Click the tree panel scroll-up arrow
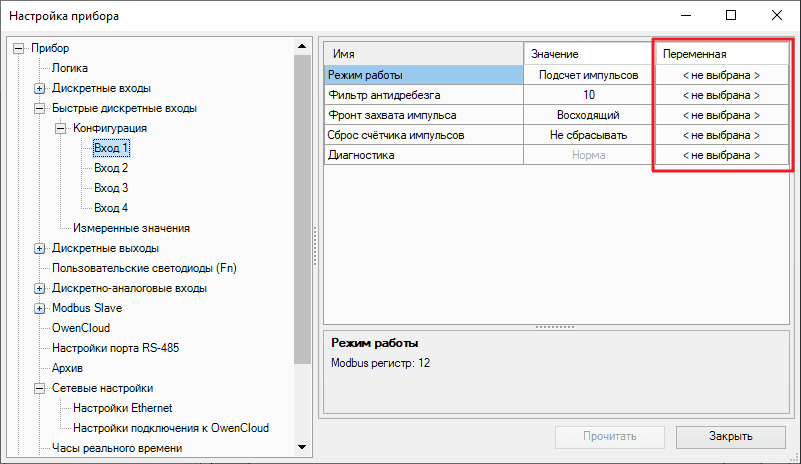The image size is (801, 464). click(x=302, y=46)
